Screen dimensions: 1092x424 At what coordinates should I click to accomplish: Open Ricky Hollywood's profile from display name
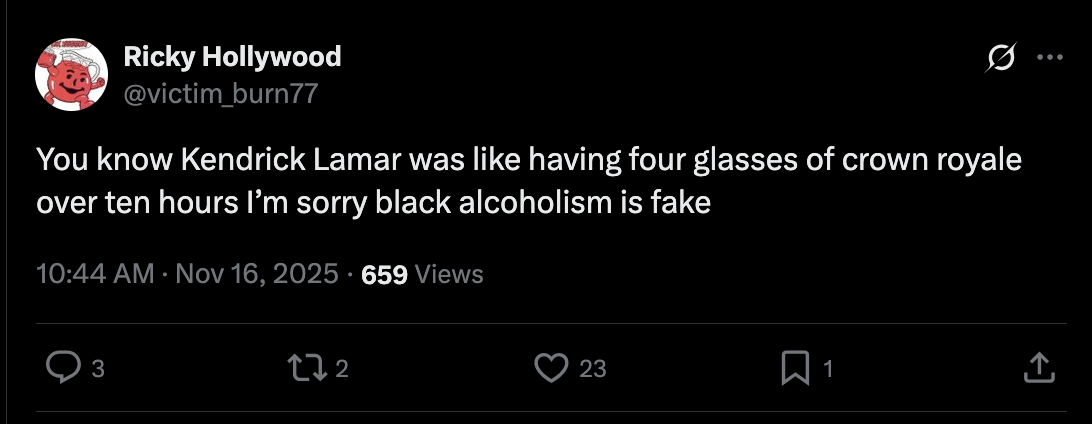[232, 57]
